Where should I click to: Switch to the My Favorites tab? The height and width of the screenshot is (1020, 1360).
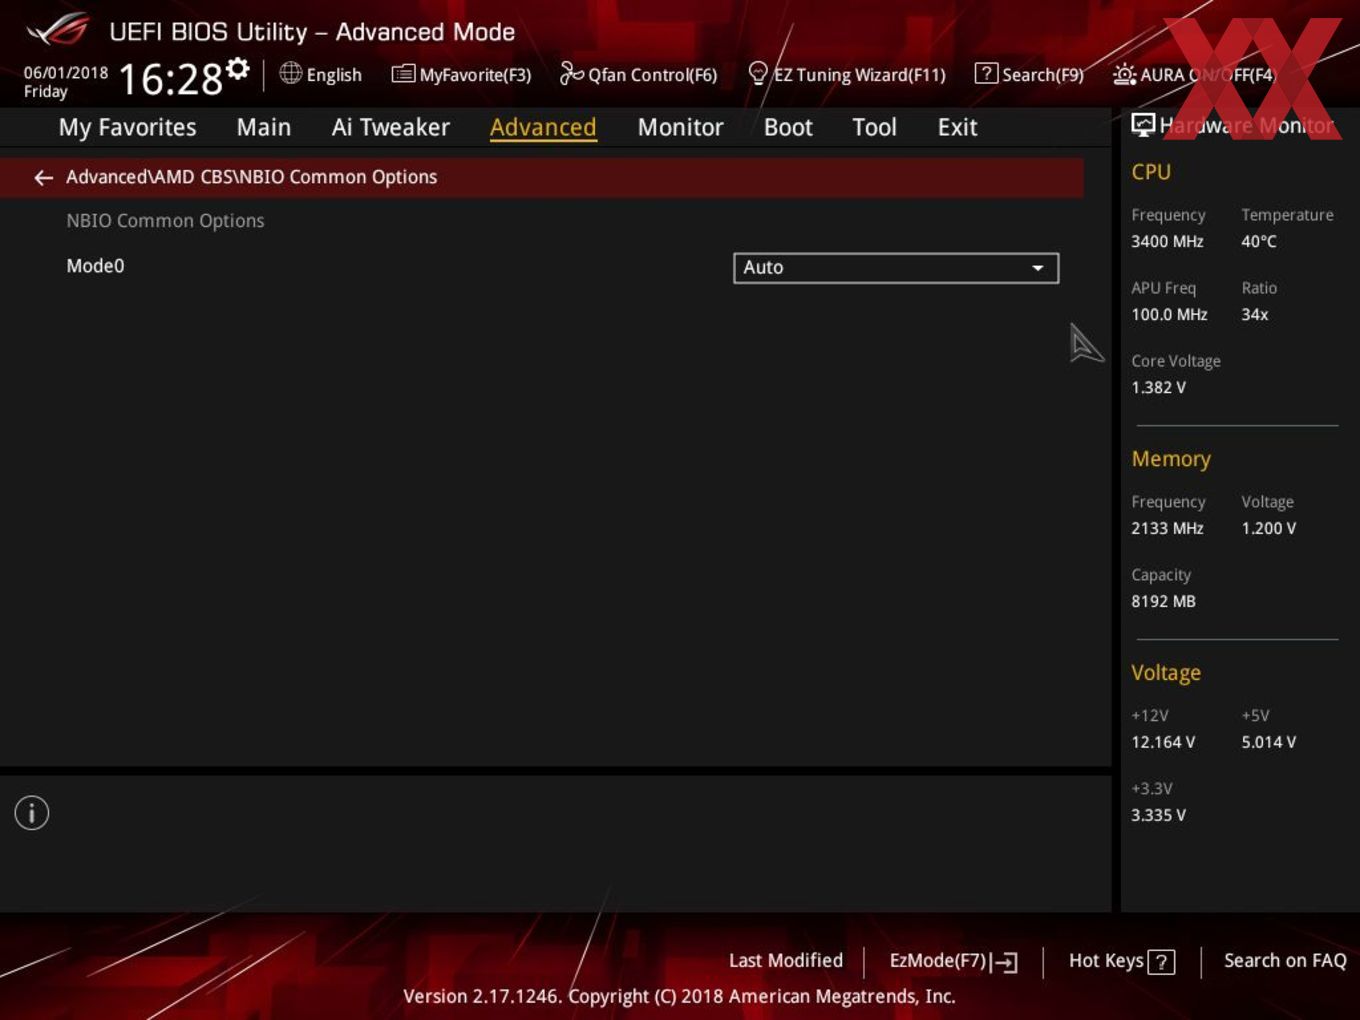coord(127,128)
